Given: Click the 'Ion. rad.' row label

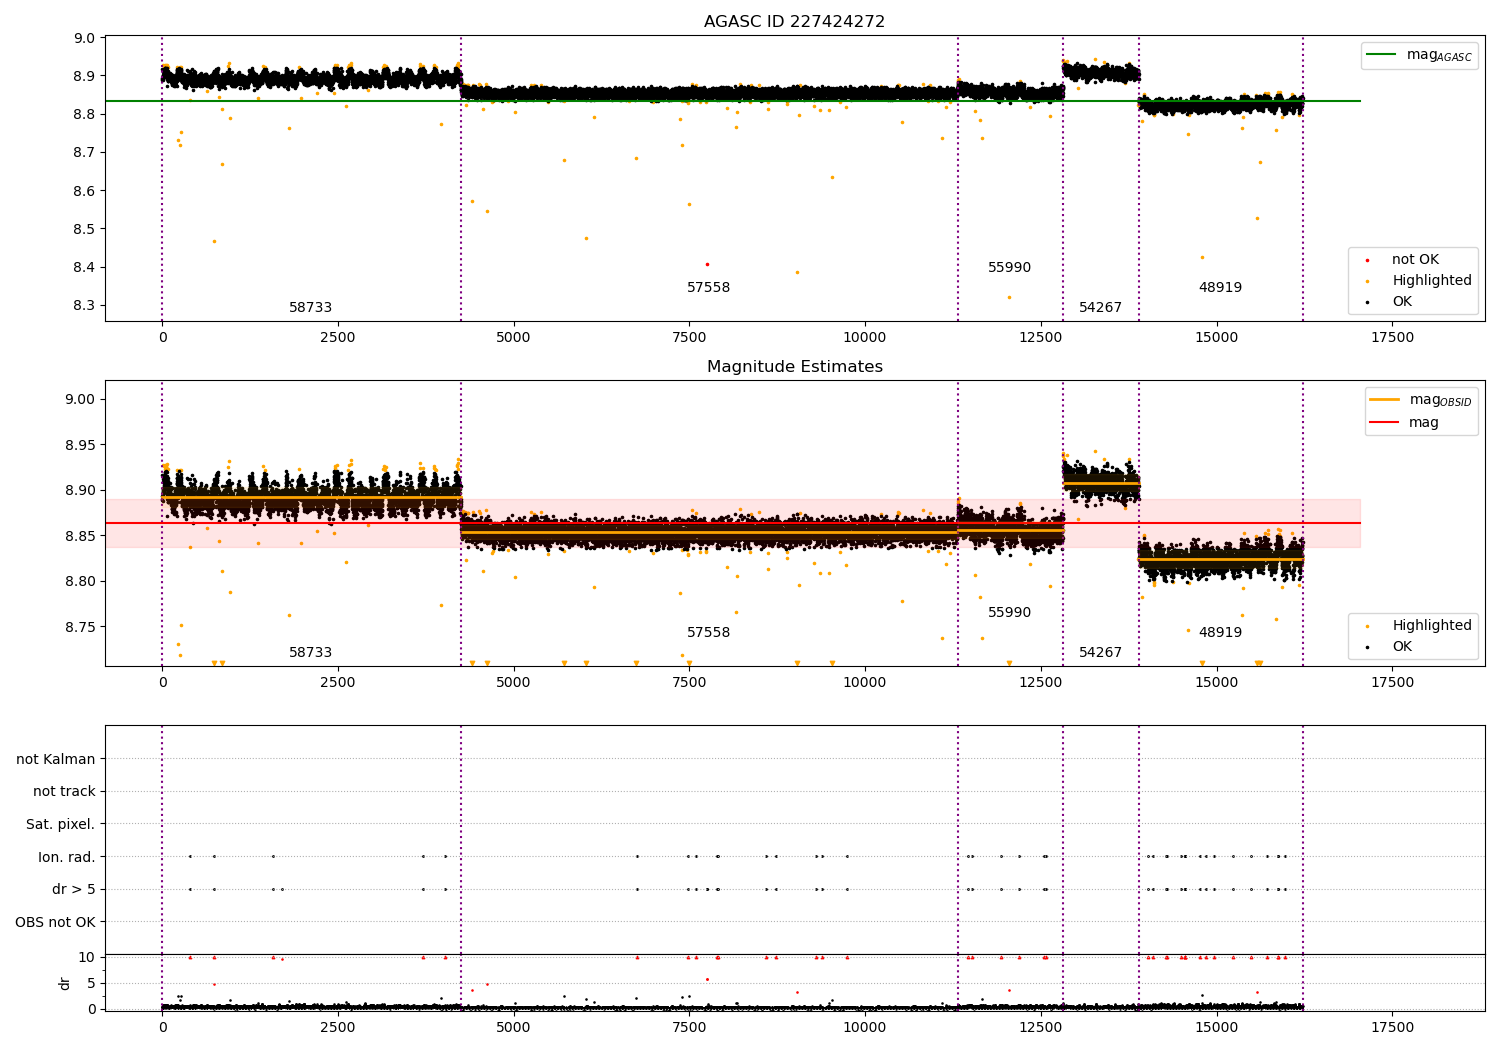Looking at the screenshot, I should 67,857.
